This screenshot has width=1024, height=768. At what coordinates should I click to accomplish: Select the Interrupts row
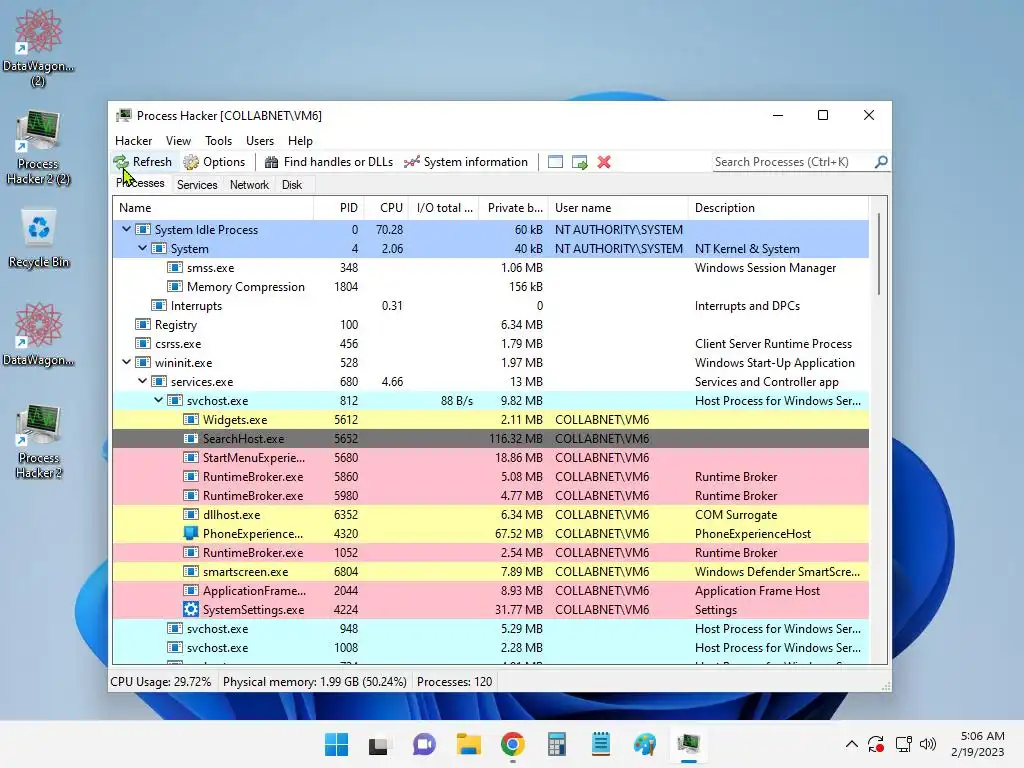coord(490,306)
